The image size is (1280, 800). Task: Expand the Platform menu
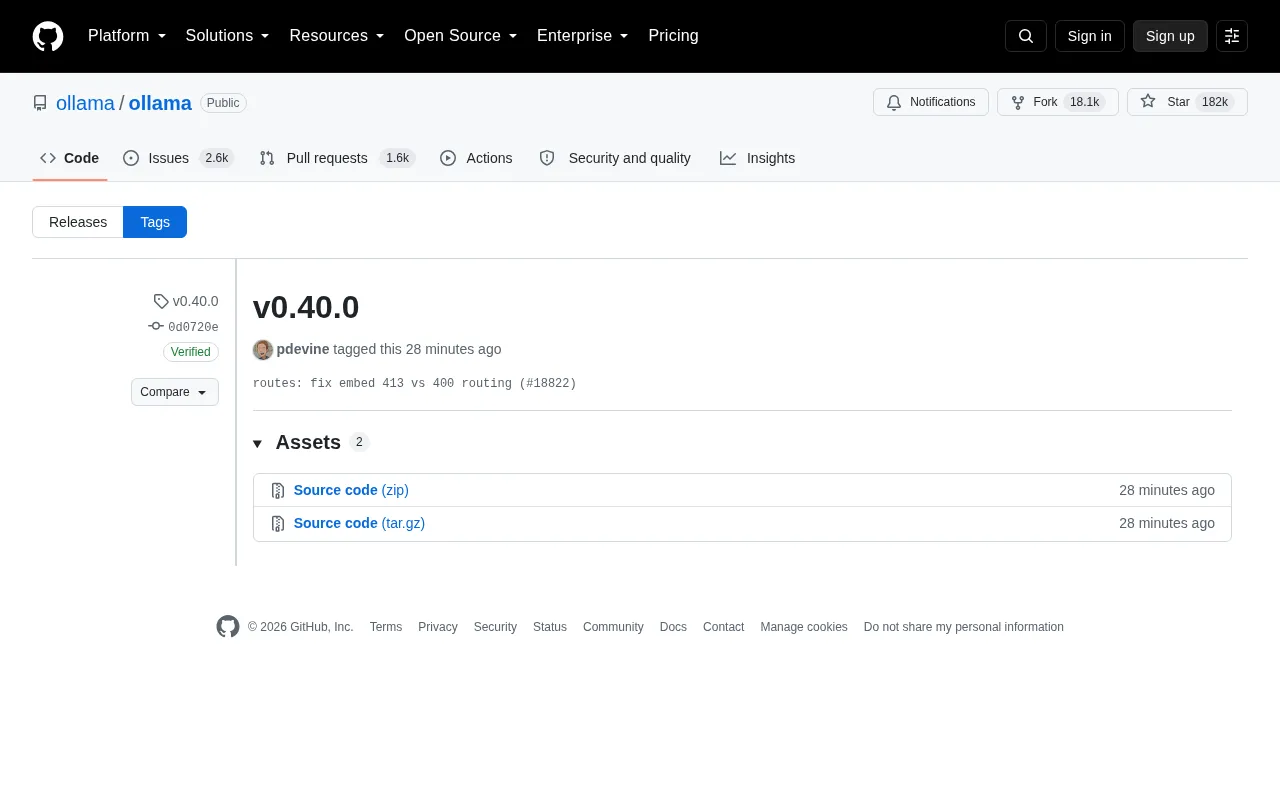[x=127, y=36]
